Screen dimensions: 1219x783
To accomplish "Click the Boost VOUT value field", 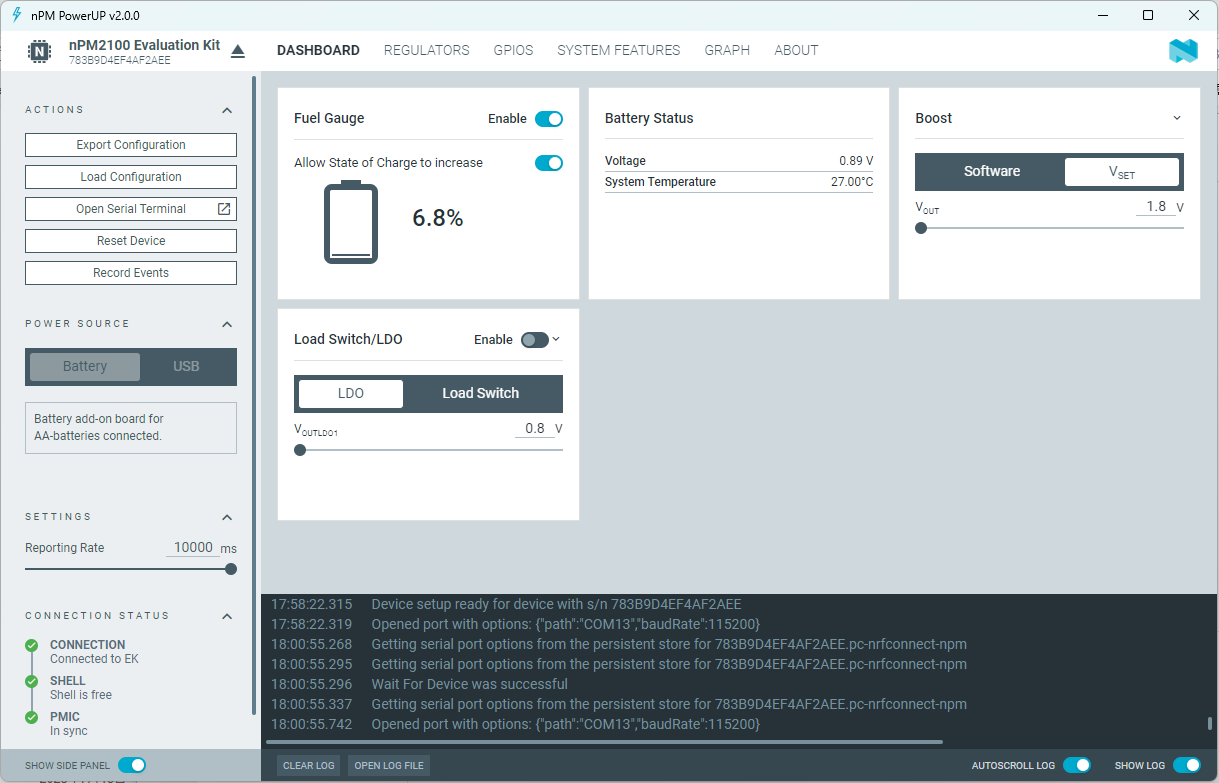I will (x=1155, y=207).
